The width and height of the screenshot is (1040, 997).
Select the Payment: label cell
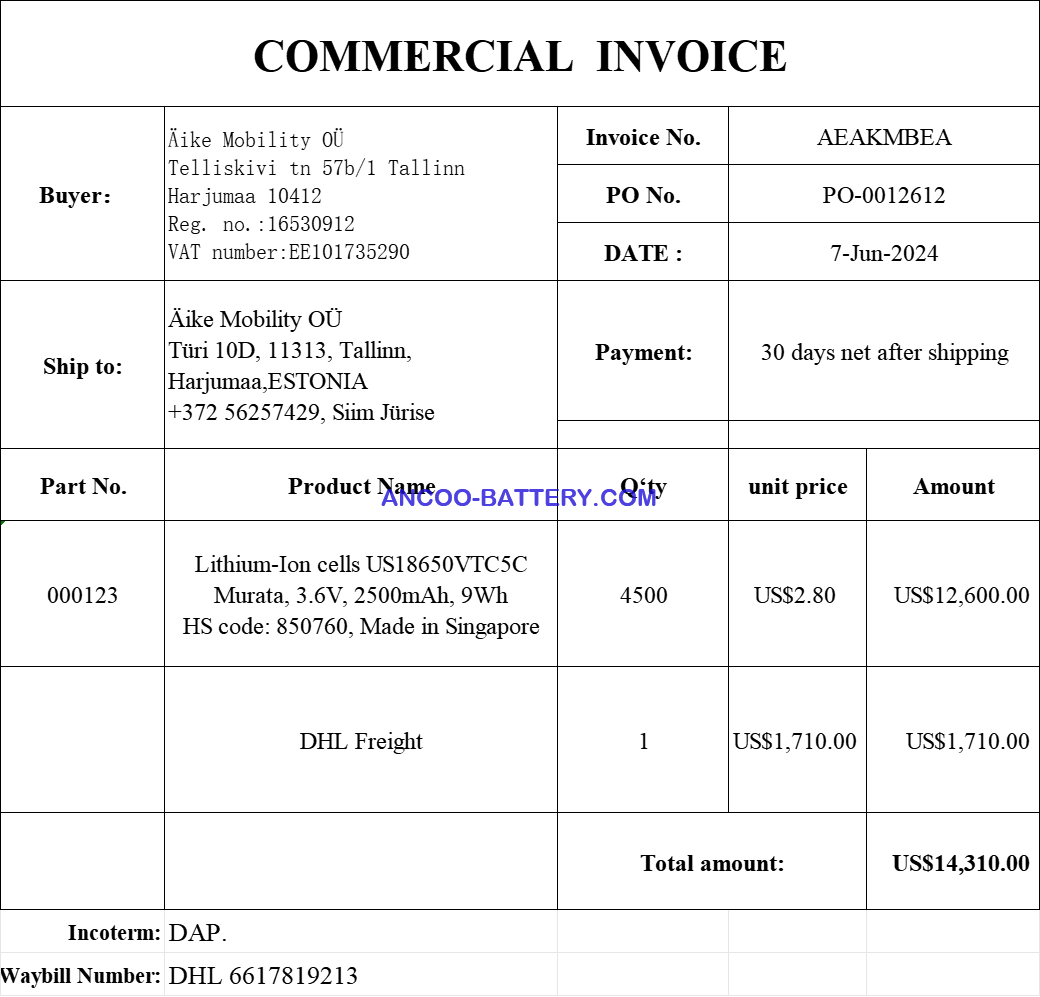(x=643, y=351)
